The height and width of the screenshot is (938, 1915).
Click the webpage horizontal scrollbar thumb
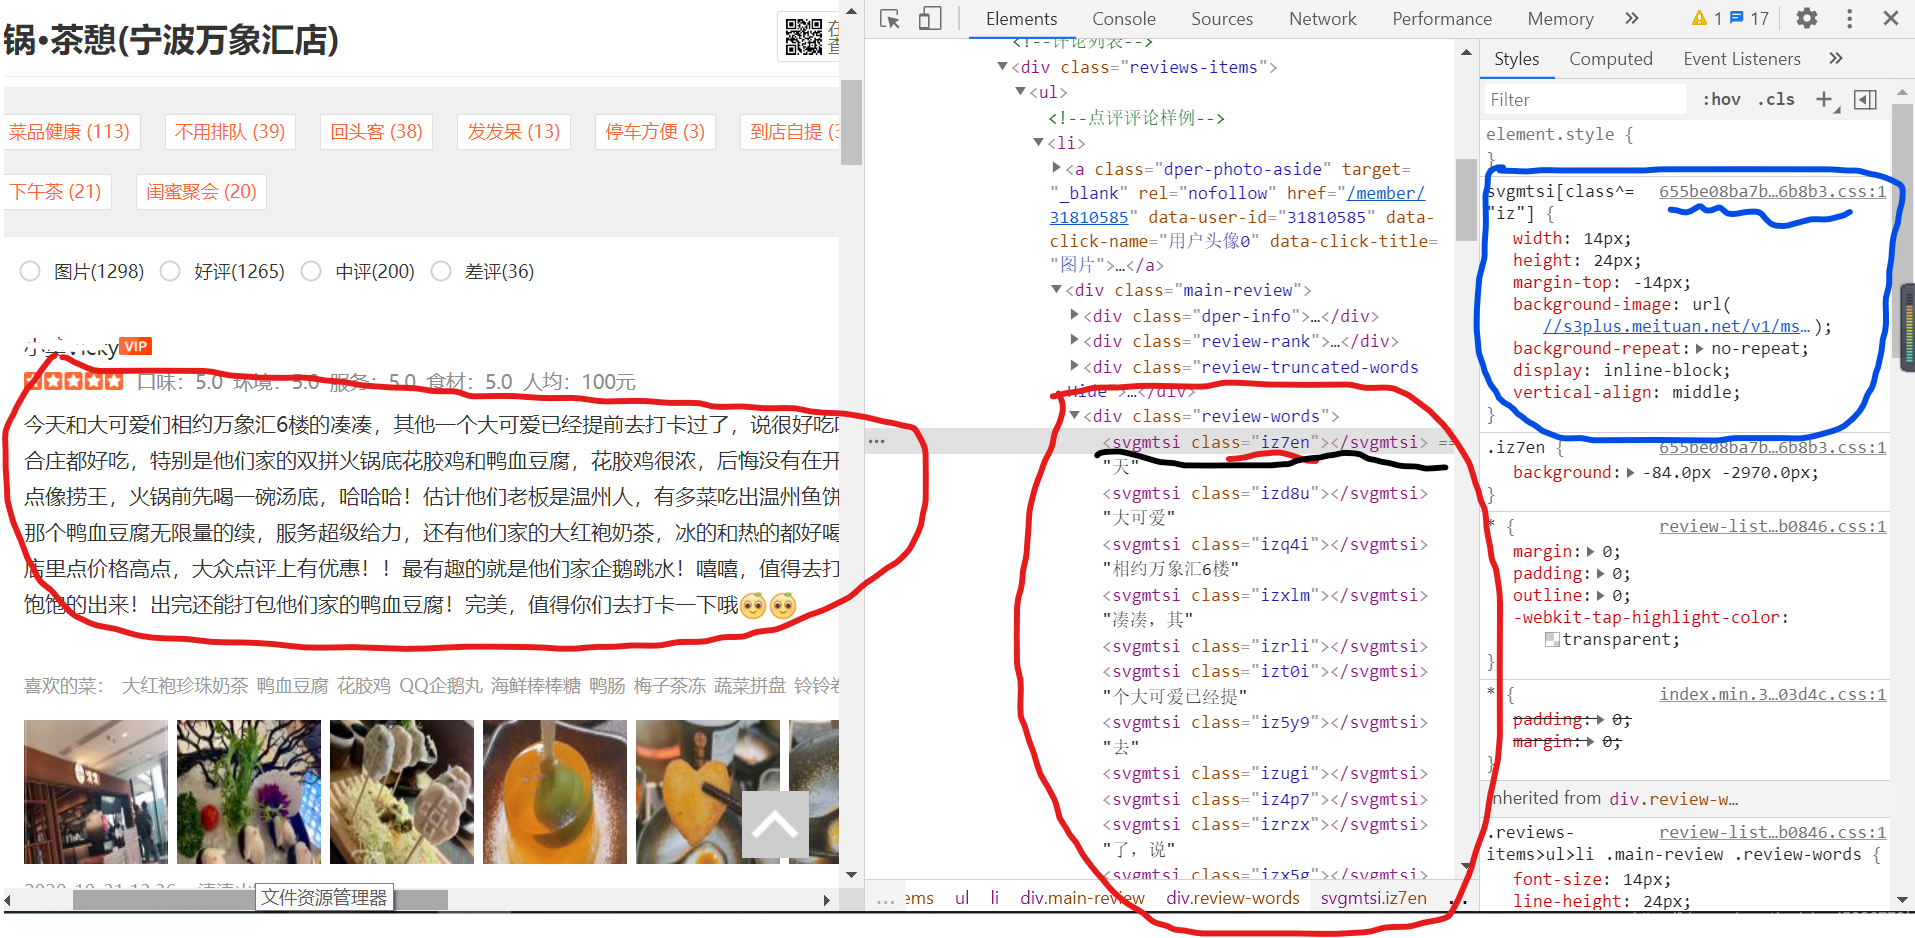click(260, 899)
